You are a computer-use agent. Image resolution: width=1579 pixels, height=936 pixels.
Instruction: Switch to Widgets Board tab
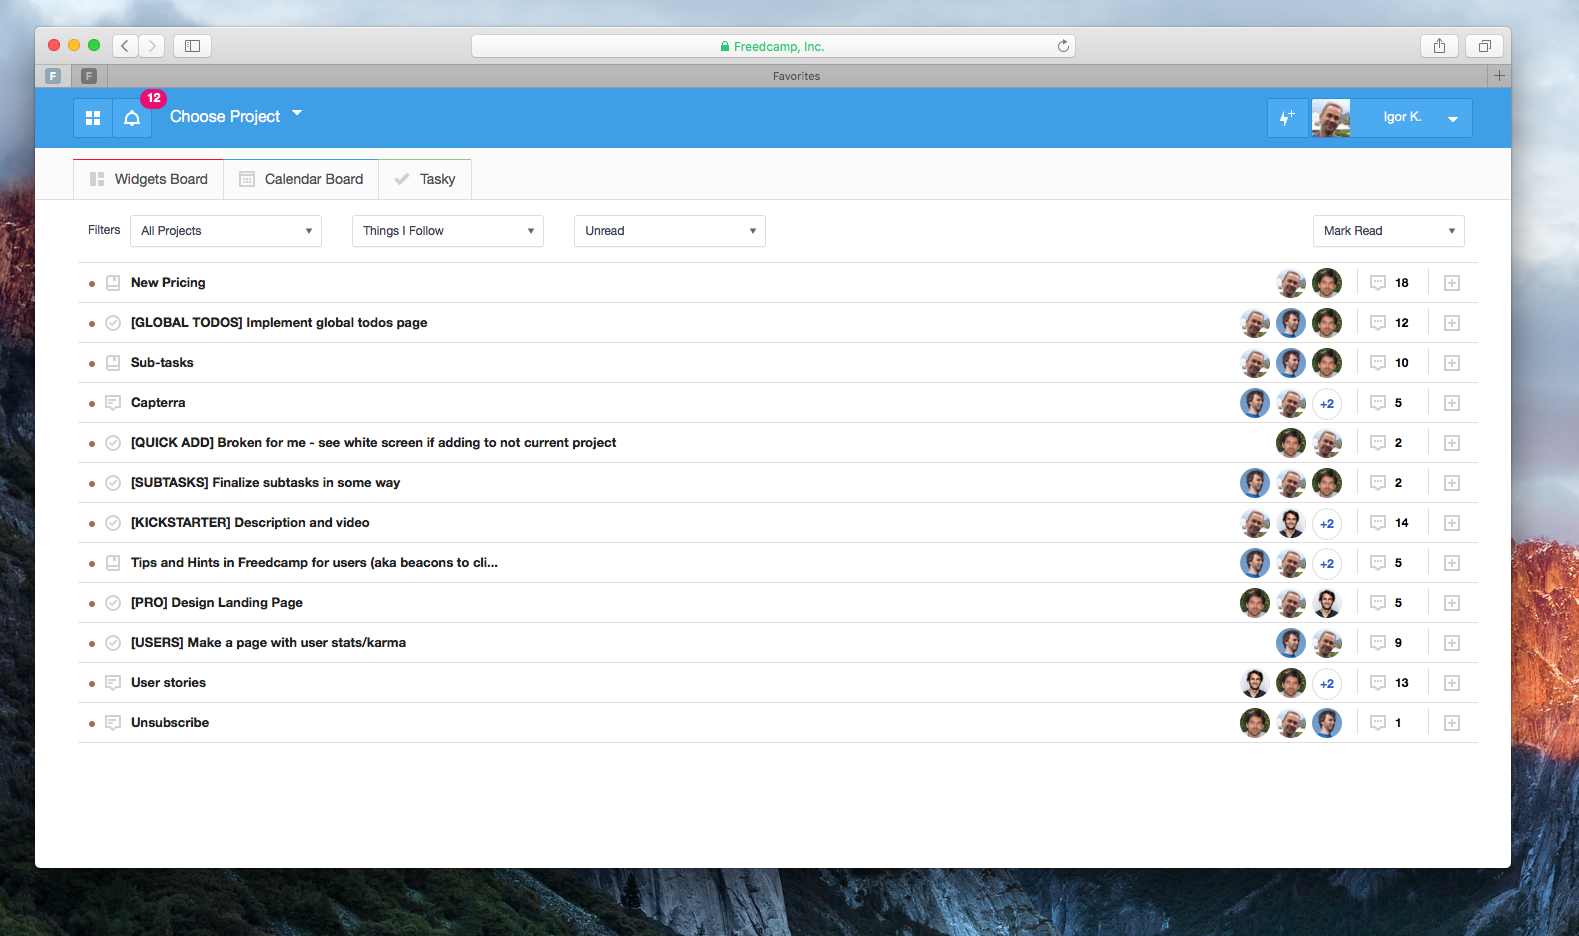point(149,179)
